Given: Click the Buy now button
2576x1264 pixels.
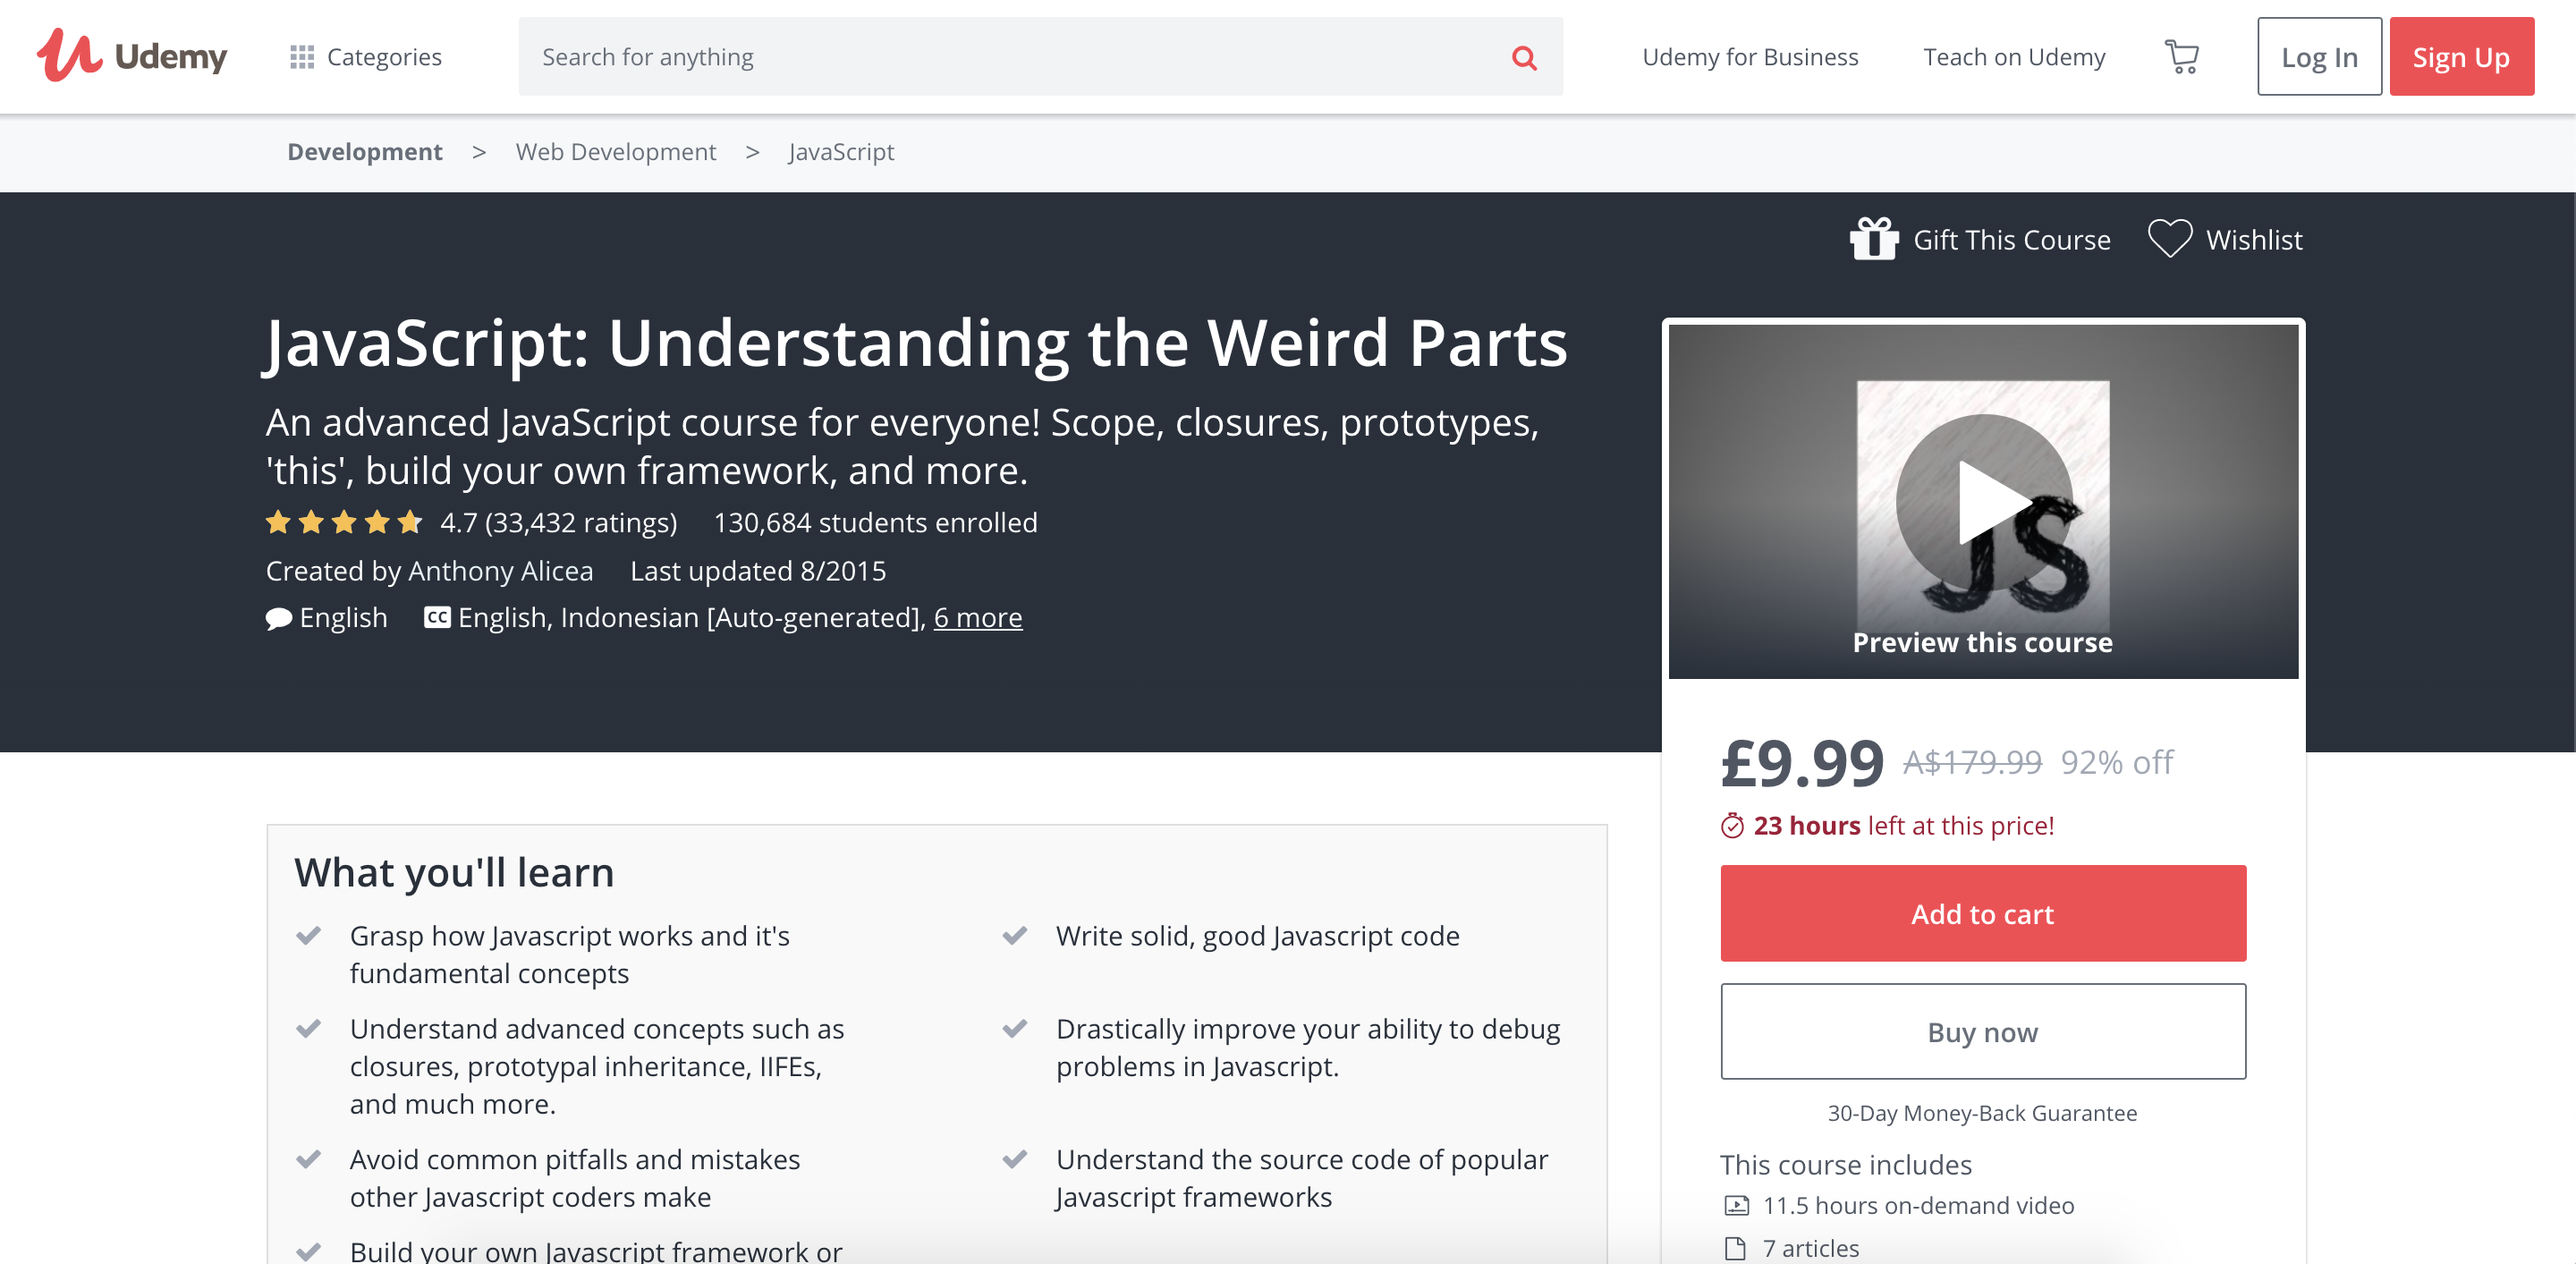Looking at the screenshot, I should tap(1982, 1031).
